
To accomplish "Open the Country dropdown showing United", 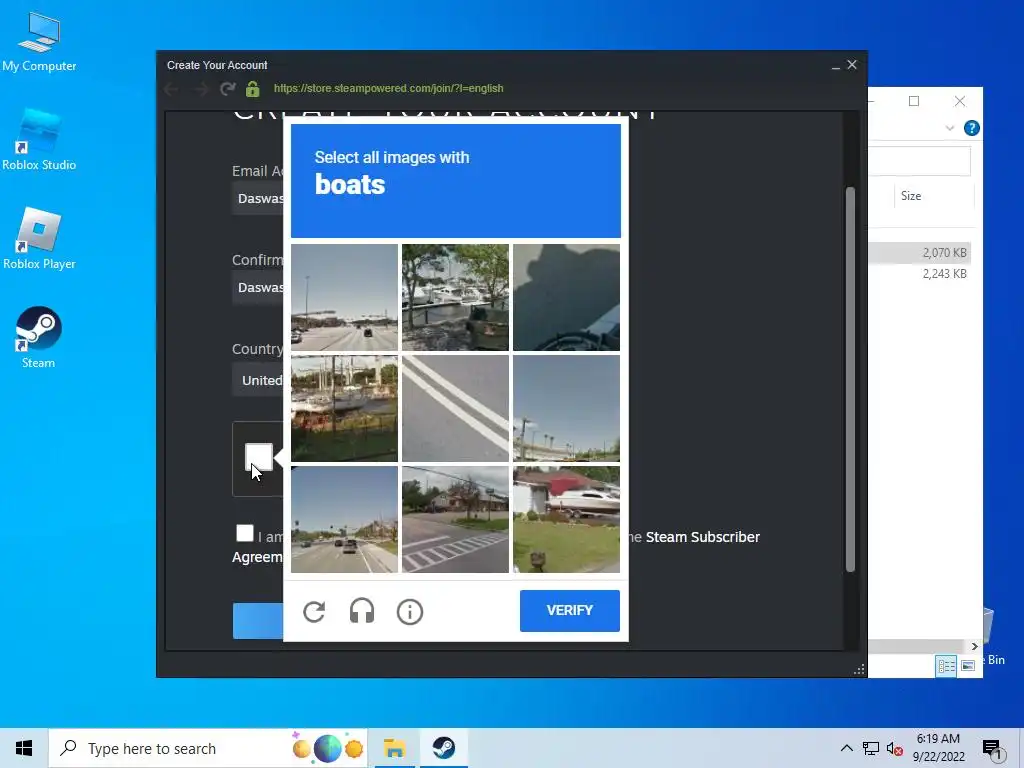I will tap(258, 380).
